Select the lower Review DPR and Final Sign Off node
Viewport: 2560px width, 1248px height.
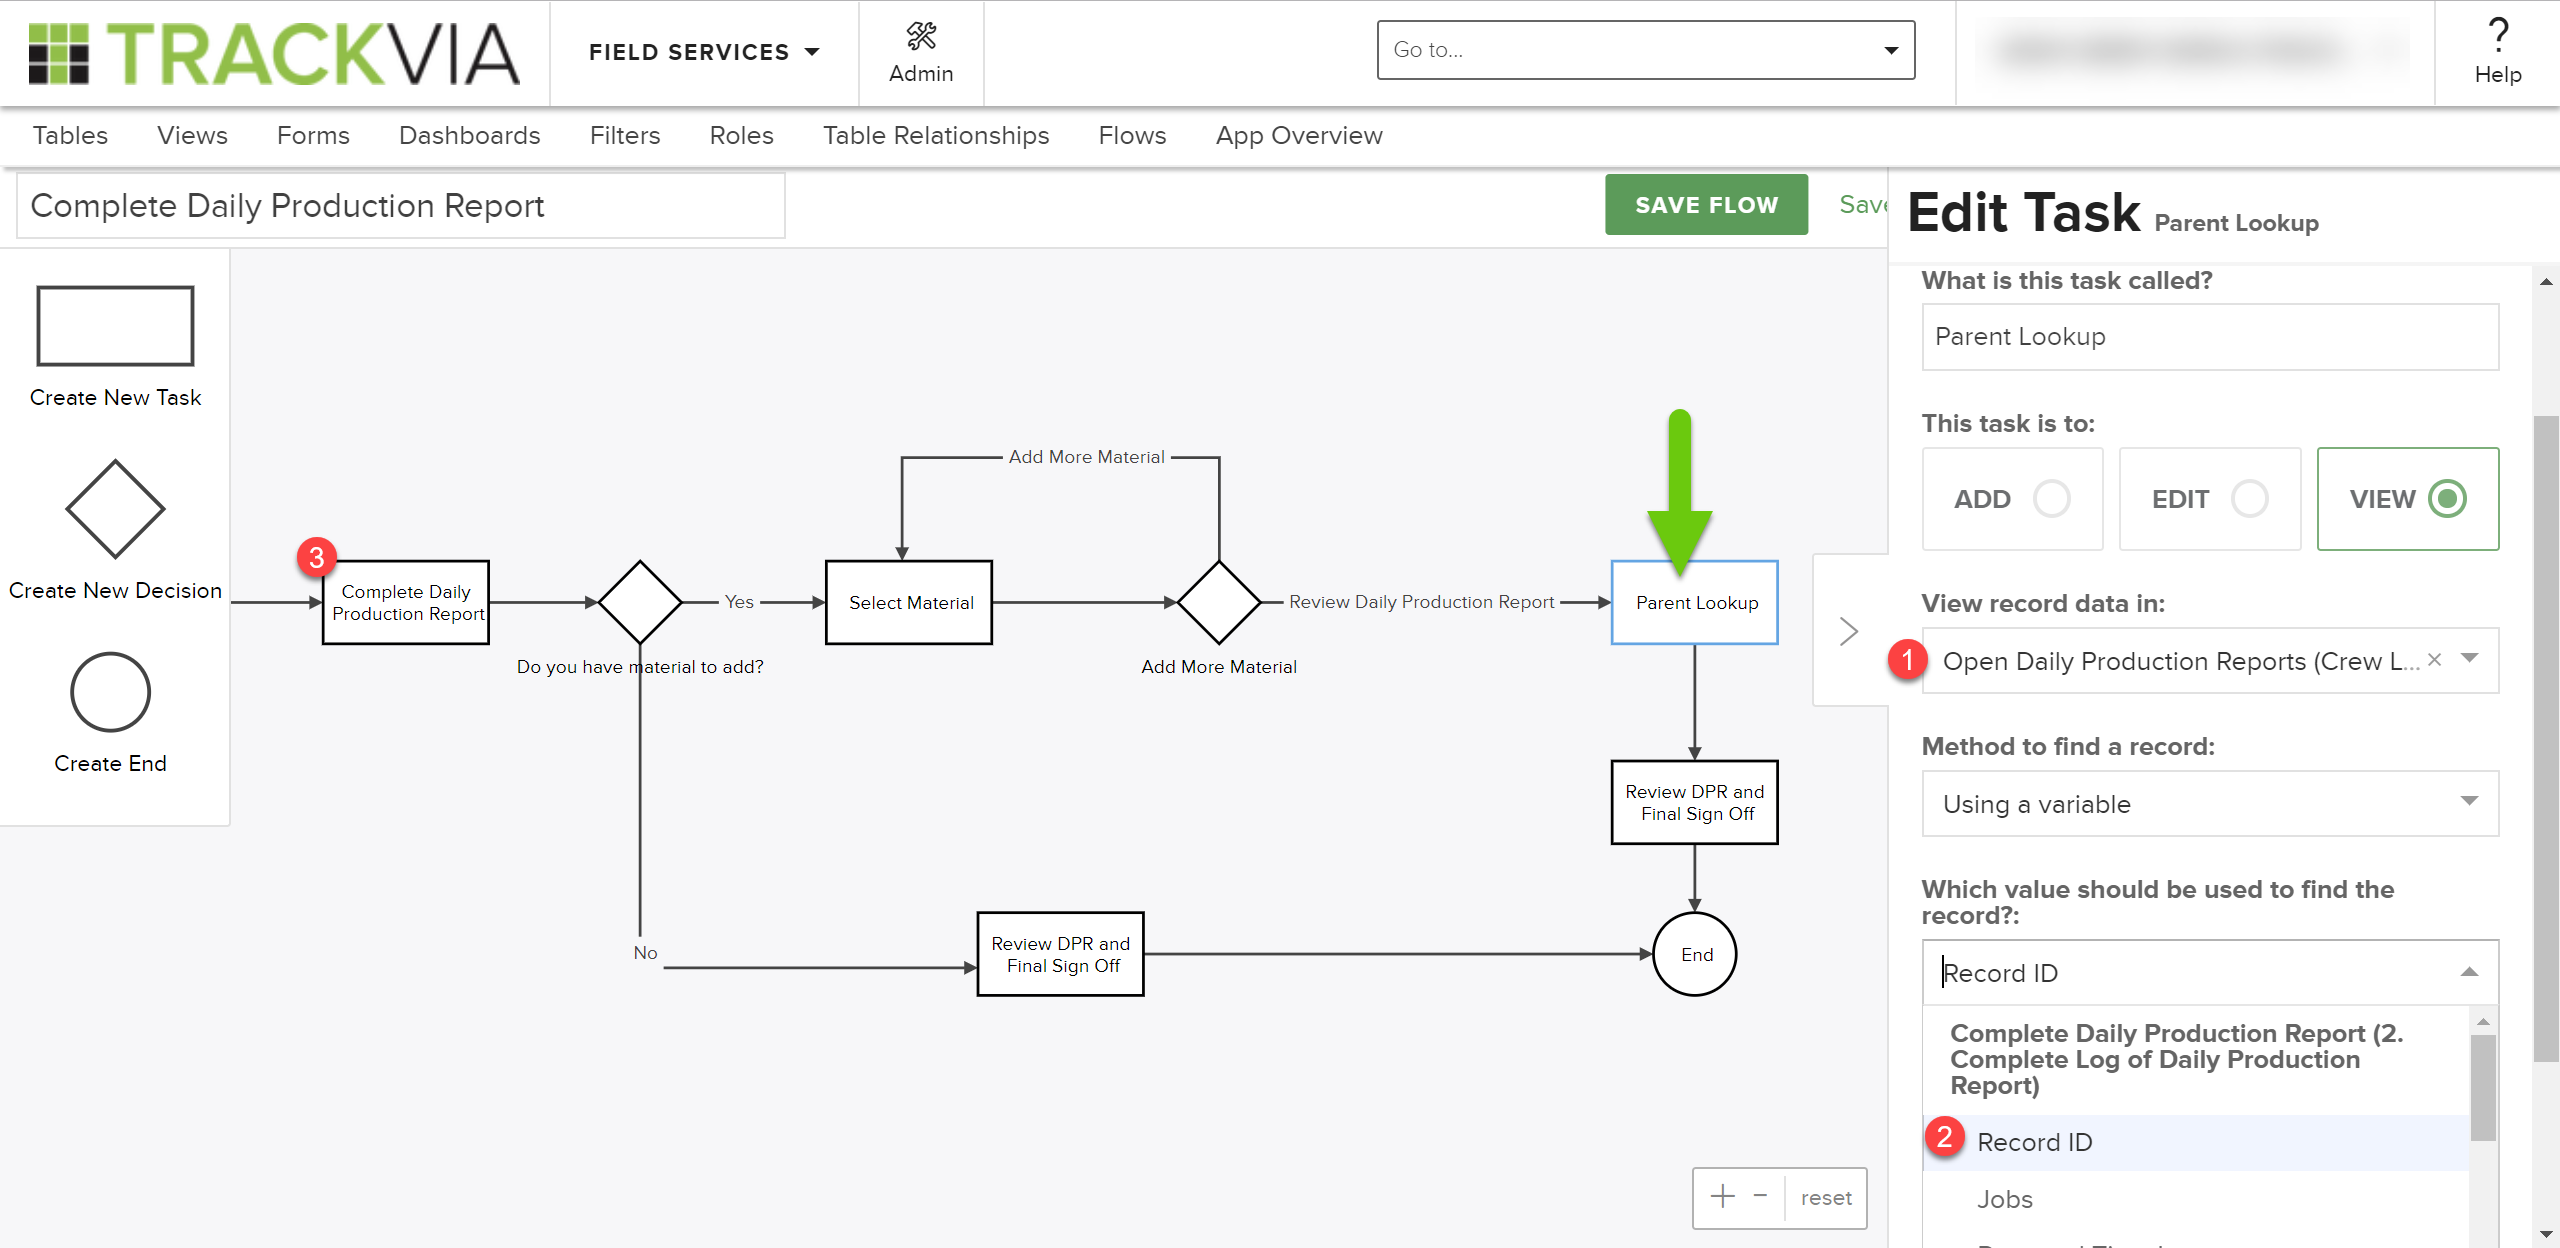1061,954
